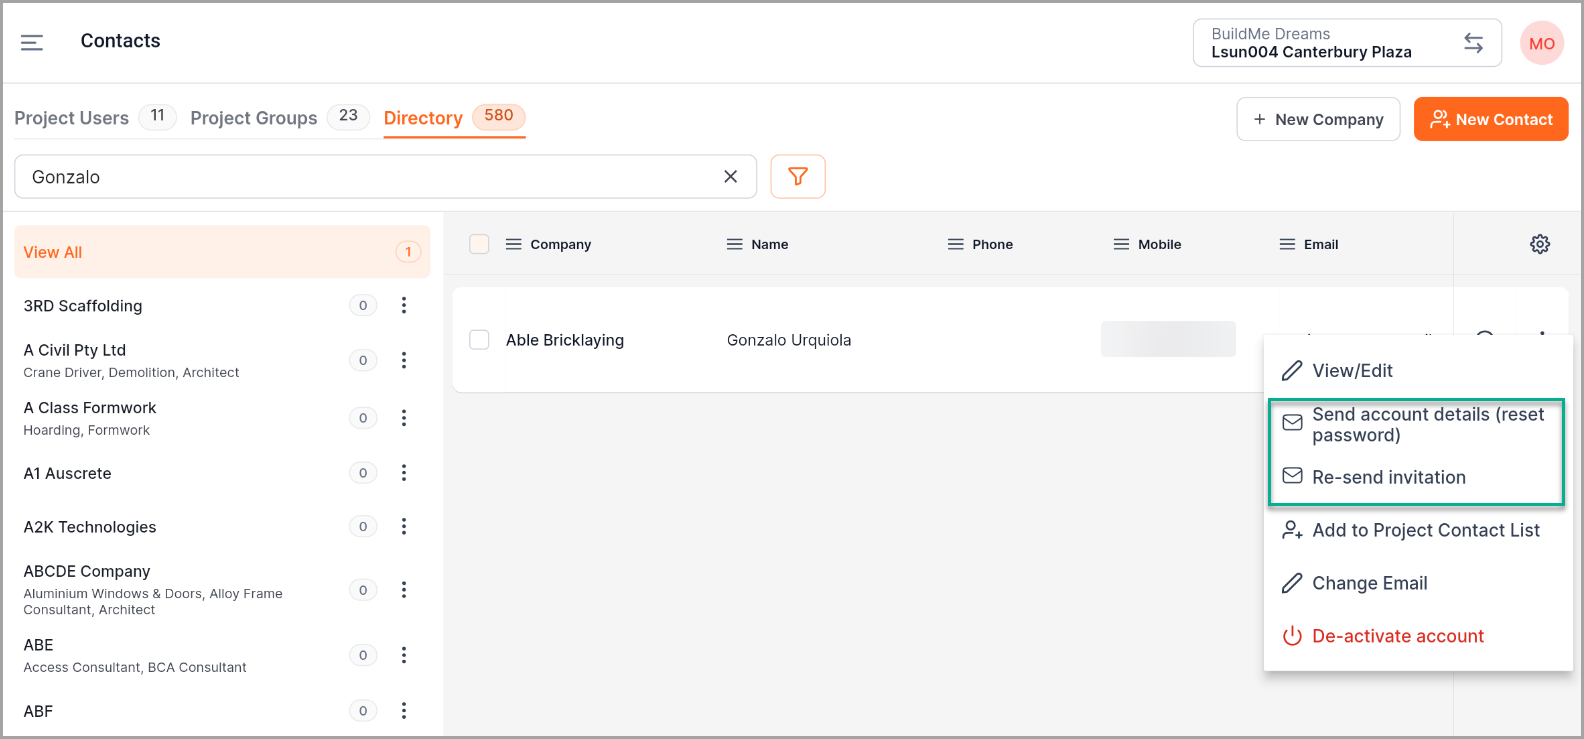Select Re-send invitation from the menu
The width and height of the screenshot is (1584, 739).
point(1388,477)
